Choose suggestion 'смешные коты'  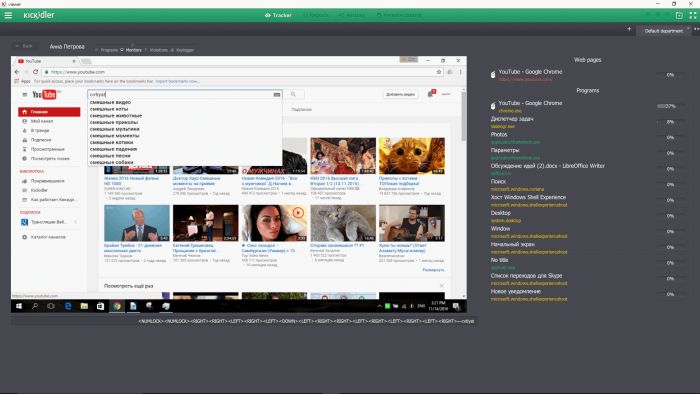pos(109,109)
